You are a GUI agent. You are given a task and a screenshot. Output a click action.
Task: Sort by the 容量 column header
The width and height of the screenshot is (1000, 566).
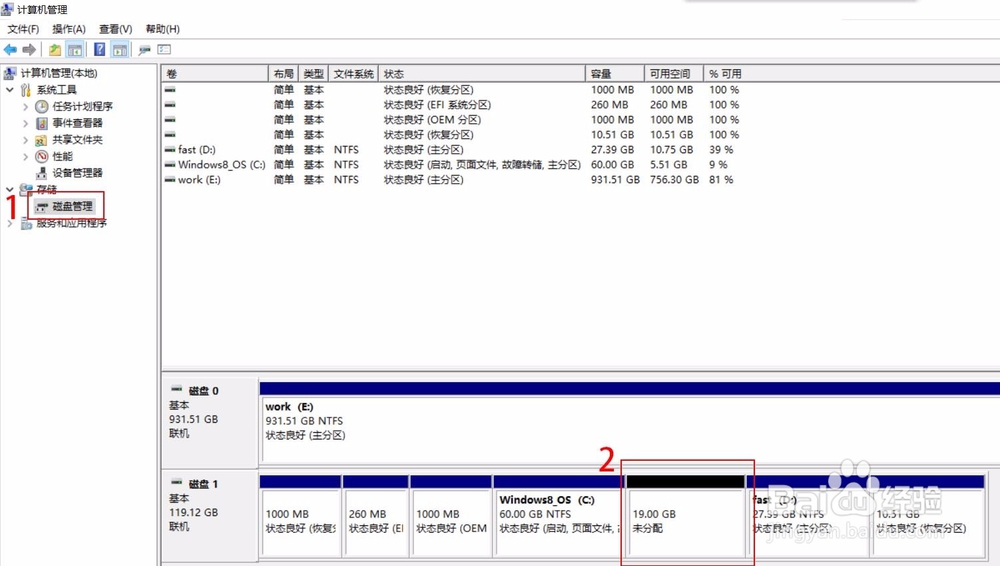[x=614, y=74]
